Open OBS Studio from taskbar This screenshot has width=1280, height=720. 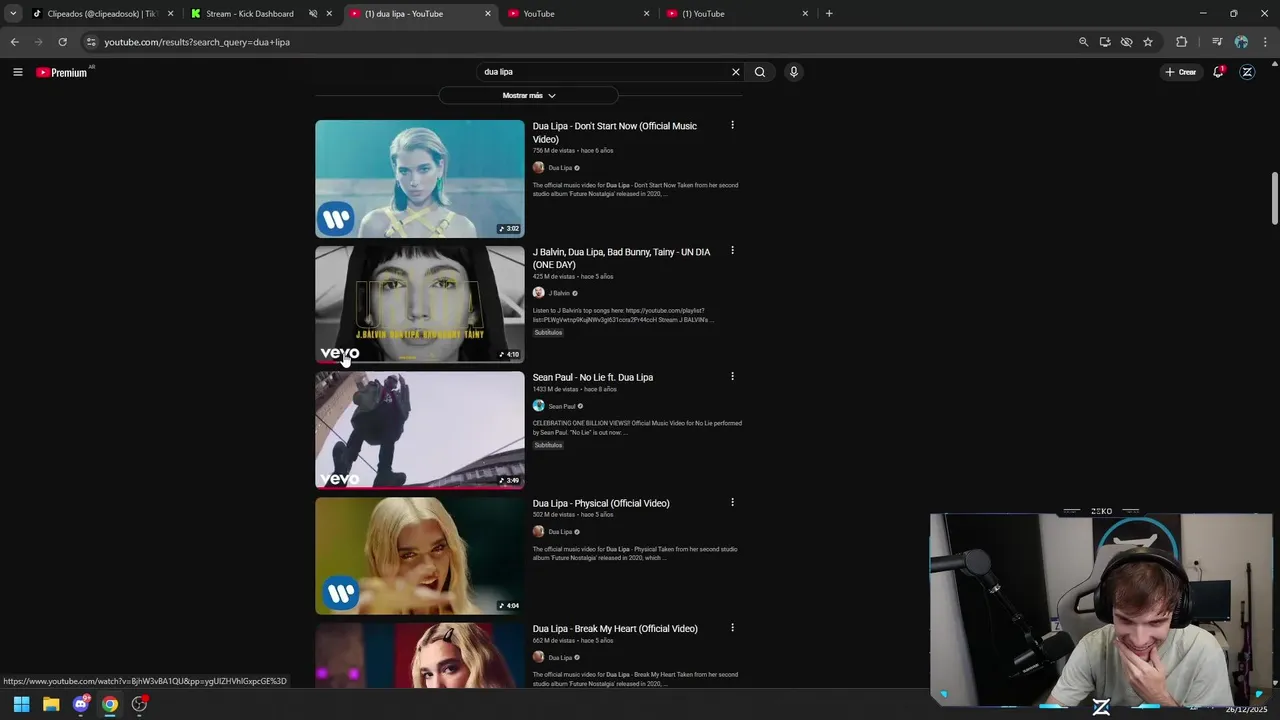pos(139,704)
